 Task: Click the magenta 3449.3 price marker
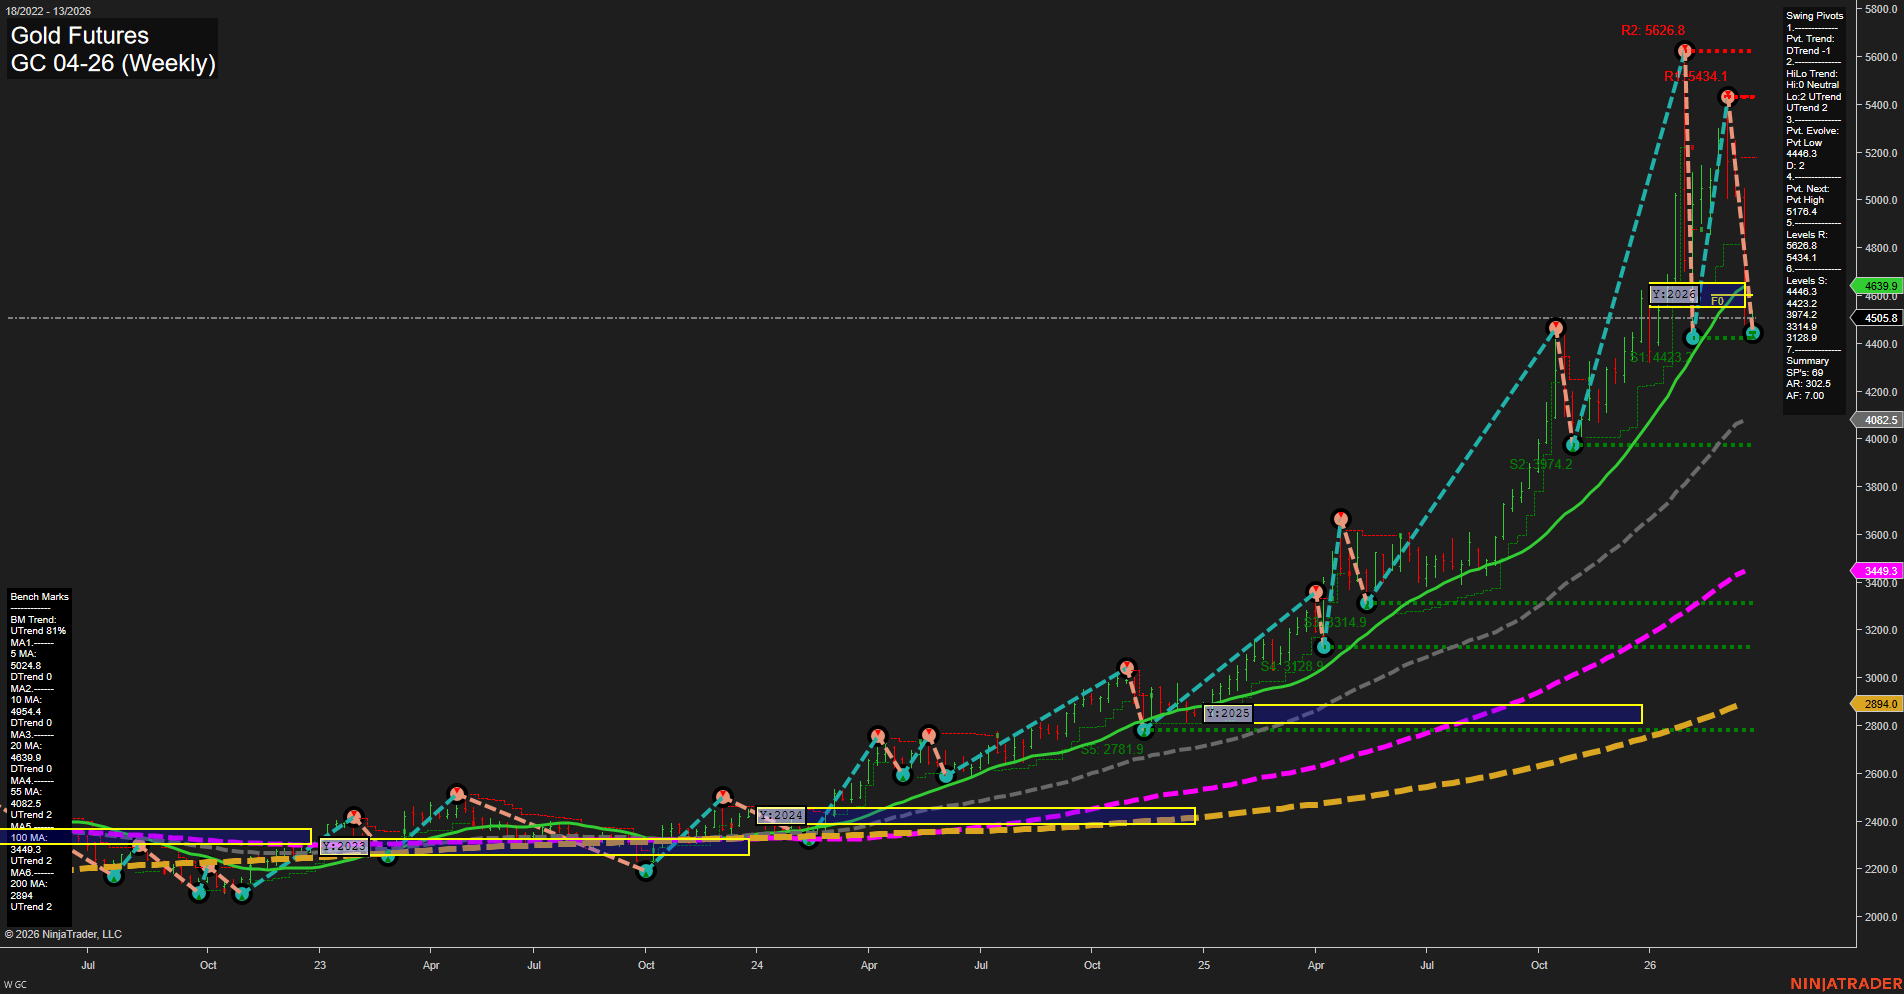click(1878, 570)
